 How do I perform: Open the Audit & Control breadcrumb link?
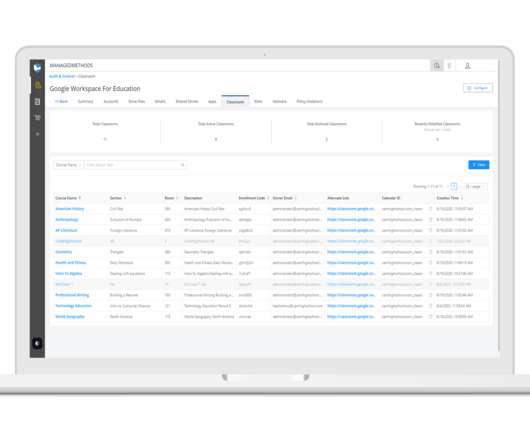point(62,76)
